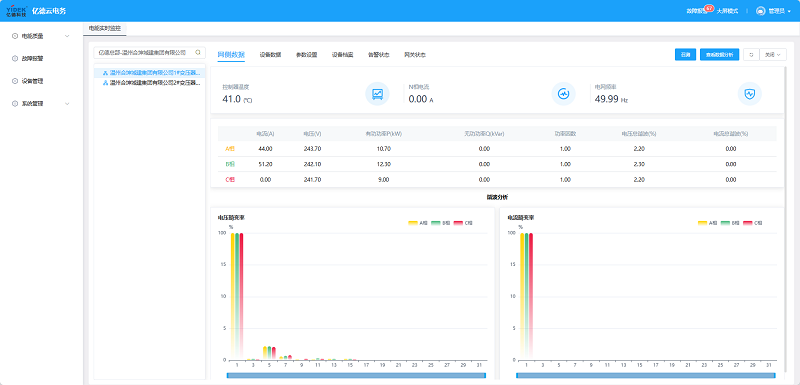This screenshot has height=385, width=800.
Task: Select the 1# transformer tree item
Action: 149,73
